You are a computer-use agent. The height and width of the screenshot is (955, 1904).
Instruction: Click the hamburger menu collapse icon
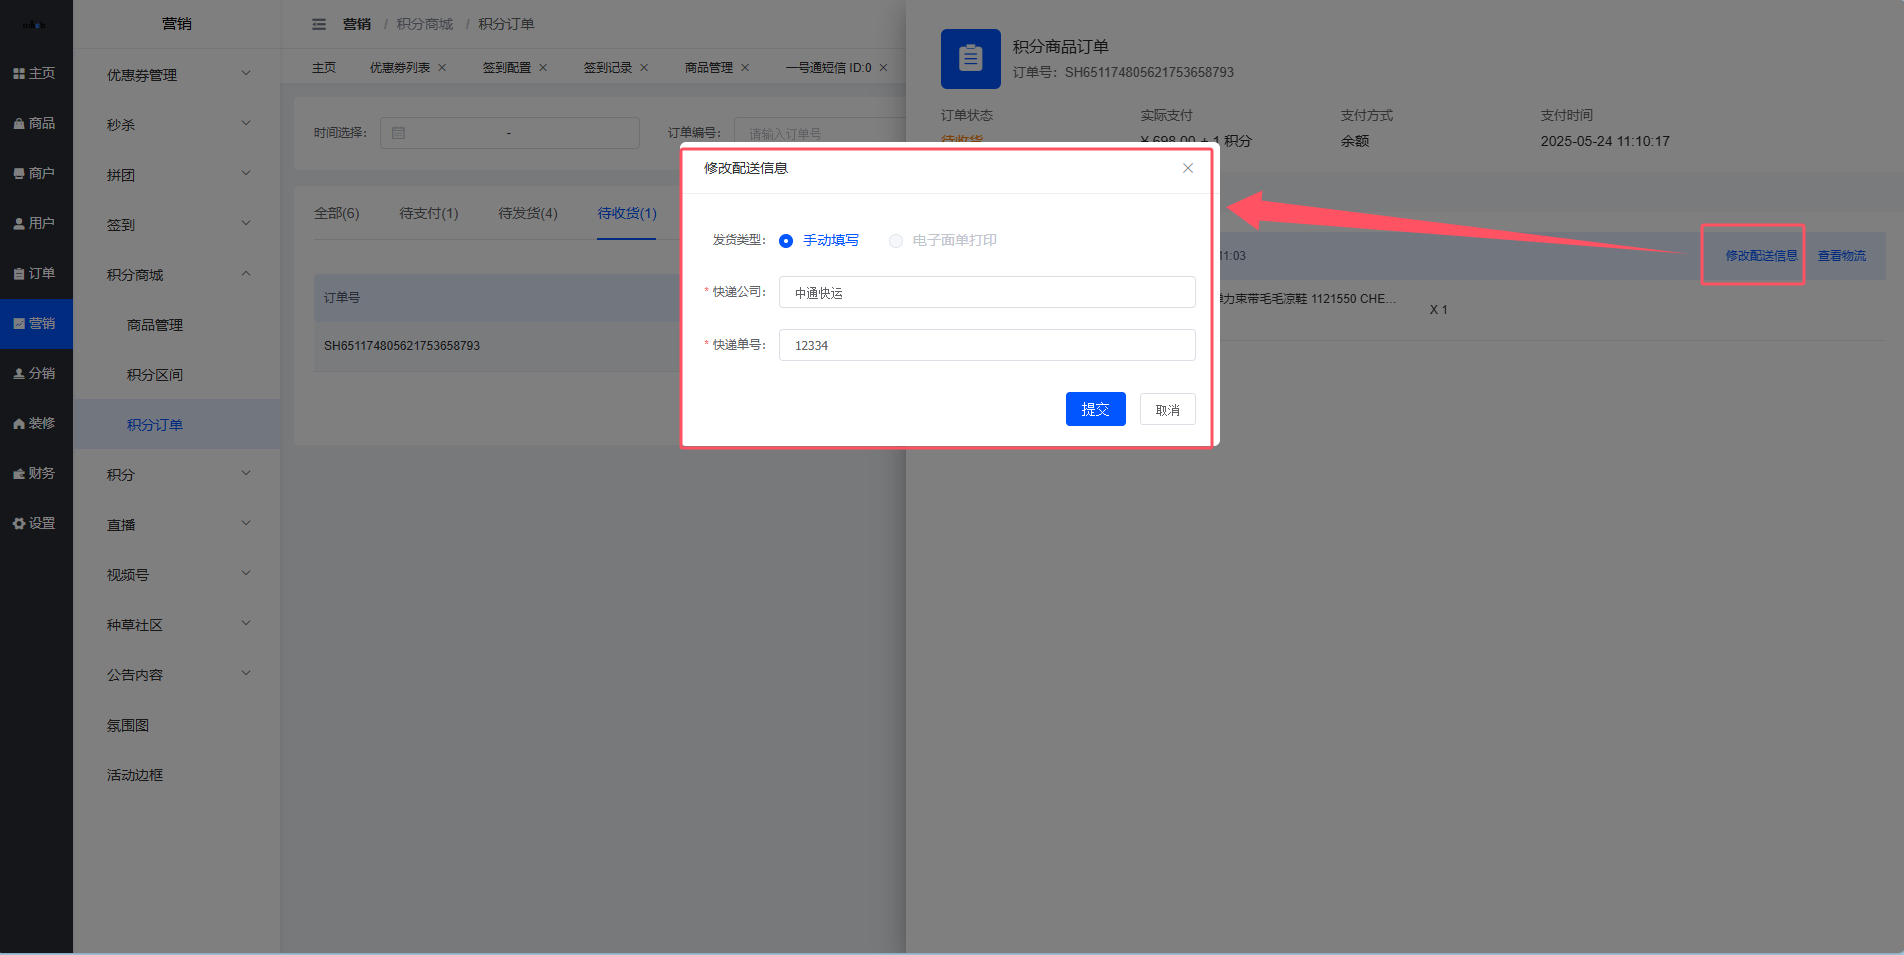tap(319, 24)
